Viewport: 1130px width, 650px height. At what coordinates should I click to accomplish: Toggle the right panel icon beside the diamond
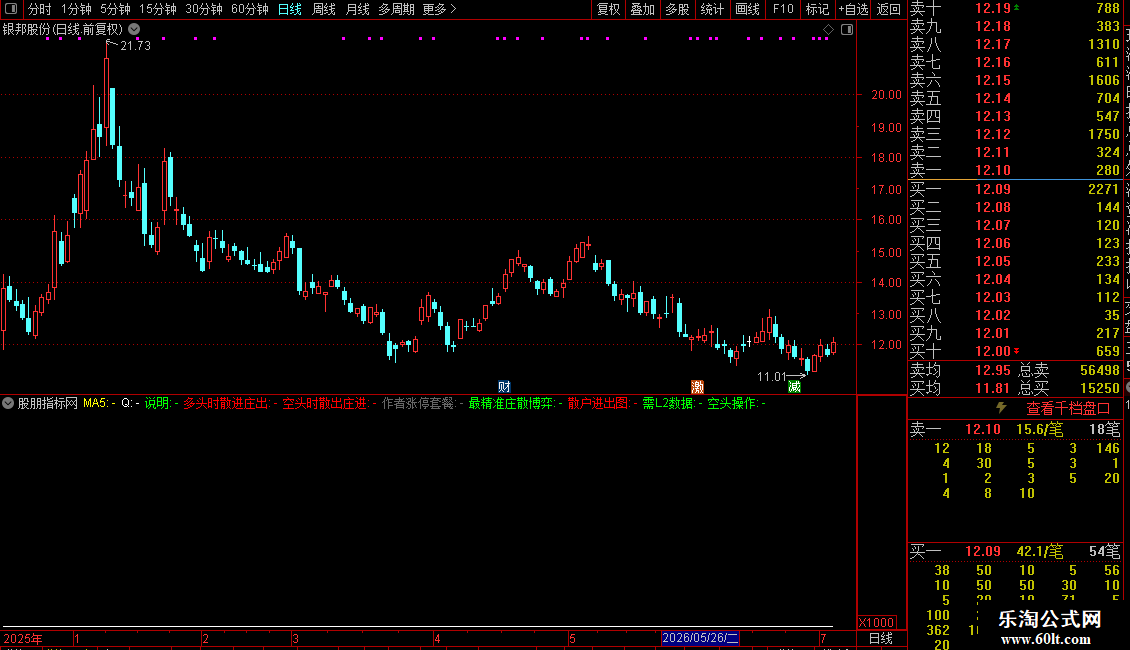point(847,30)
